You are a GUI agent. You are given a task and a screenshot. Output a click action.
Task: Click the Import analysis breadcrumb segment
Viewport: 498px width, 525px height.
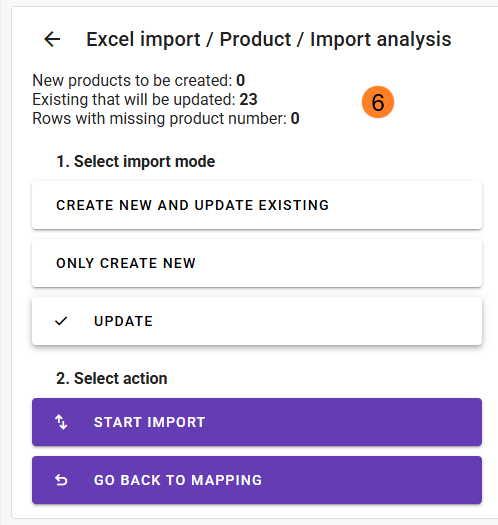click(381, 40)
